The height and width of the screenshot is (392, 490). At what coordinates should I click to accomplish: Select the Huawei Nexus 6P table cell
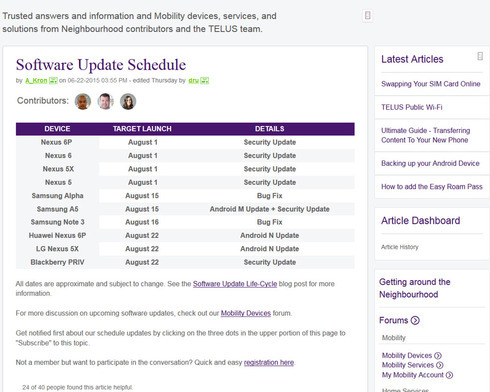pyautogui.click(x=57, y=235)
